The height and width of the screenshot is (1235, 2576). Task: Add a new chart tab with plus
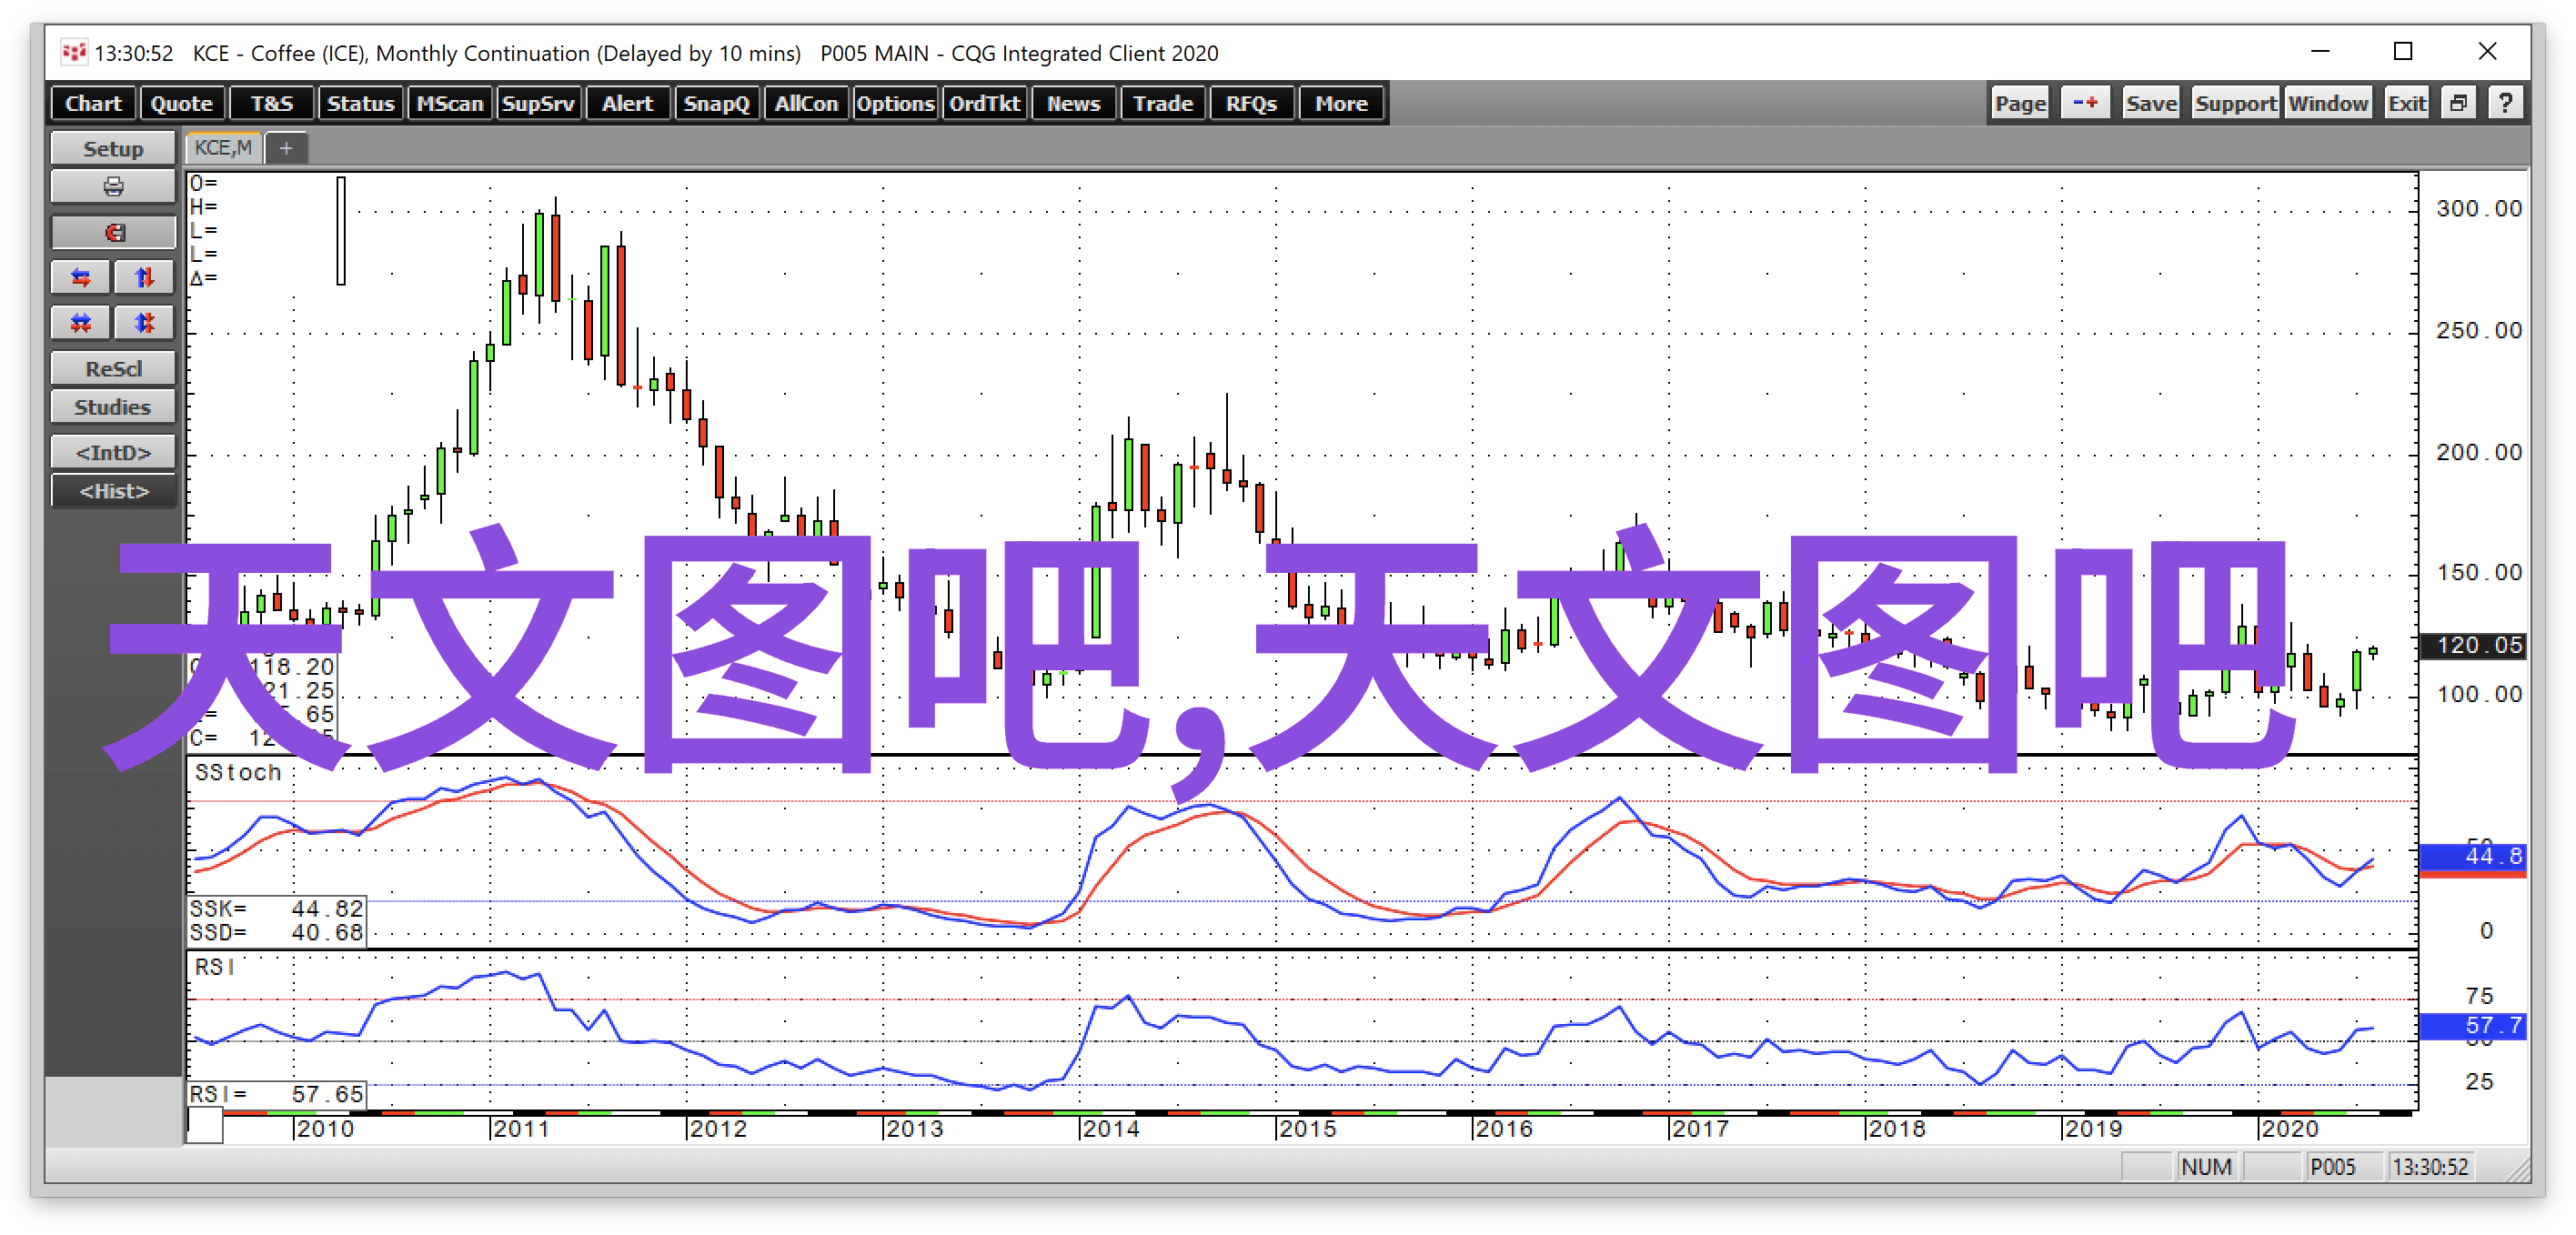click(x=286, y=148)
